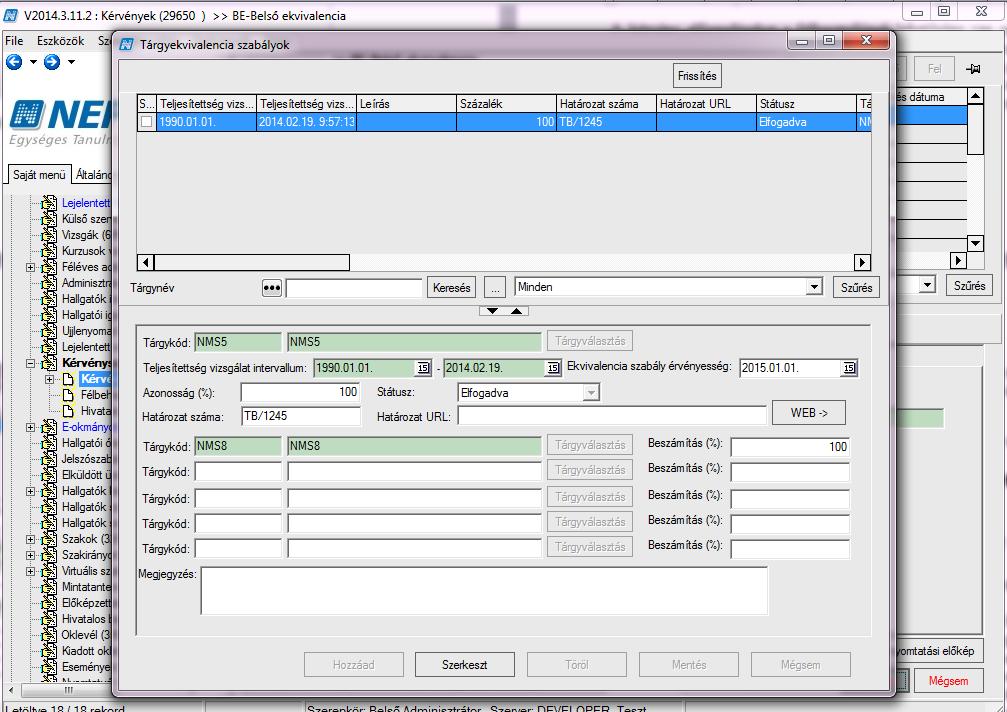Click the Vizsgák tree node icon
The height and width of the screenshot is (712, 1007).
click(49, 235)
